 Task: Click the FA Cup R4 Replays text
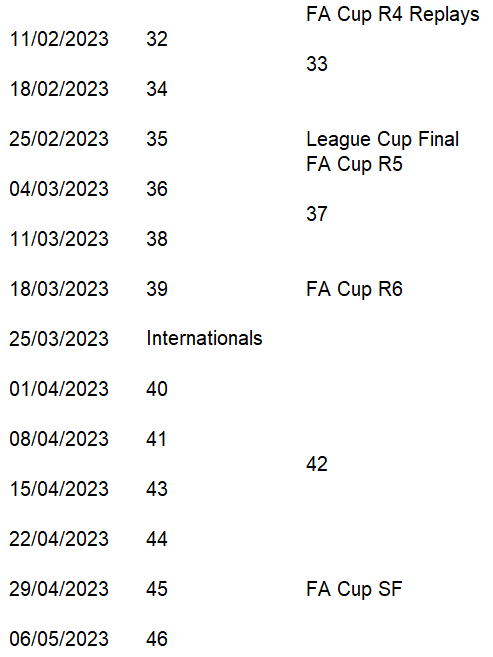coord(392,15)
